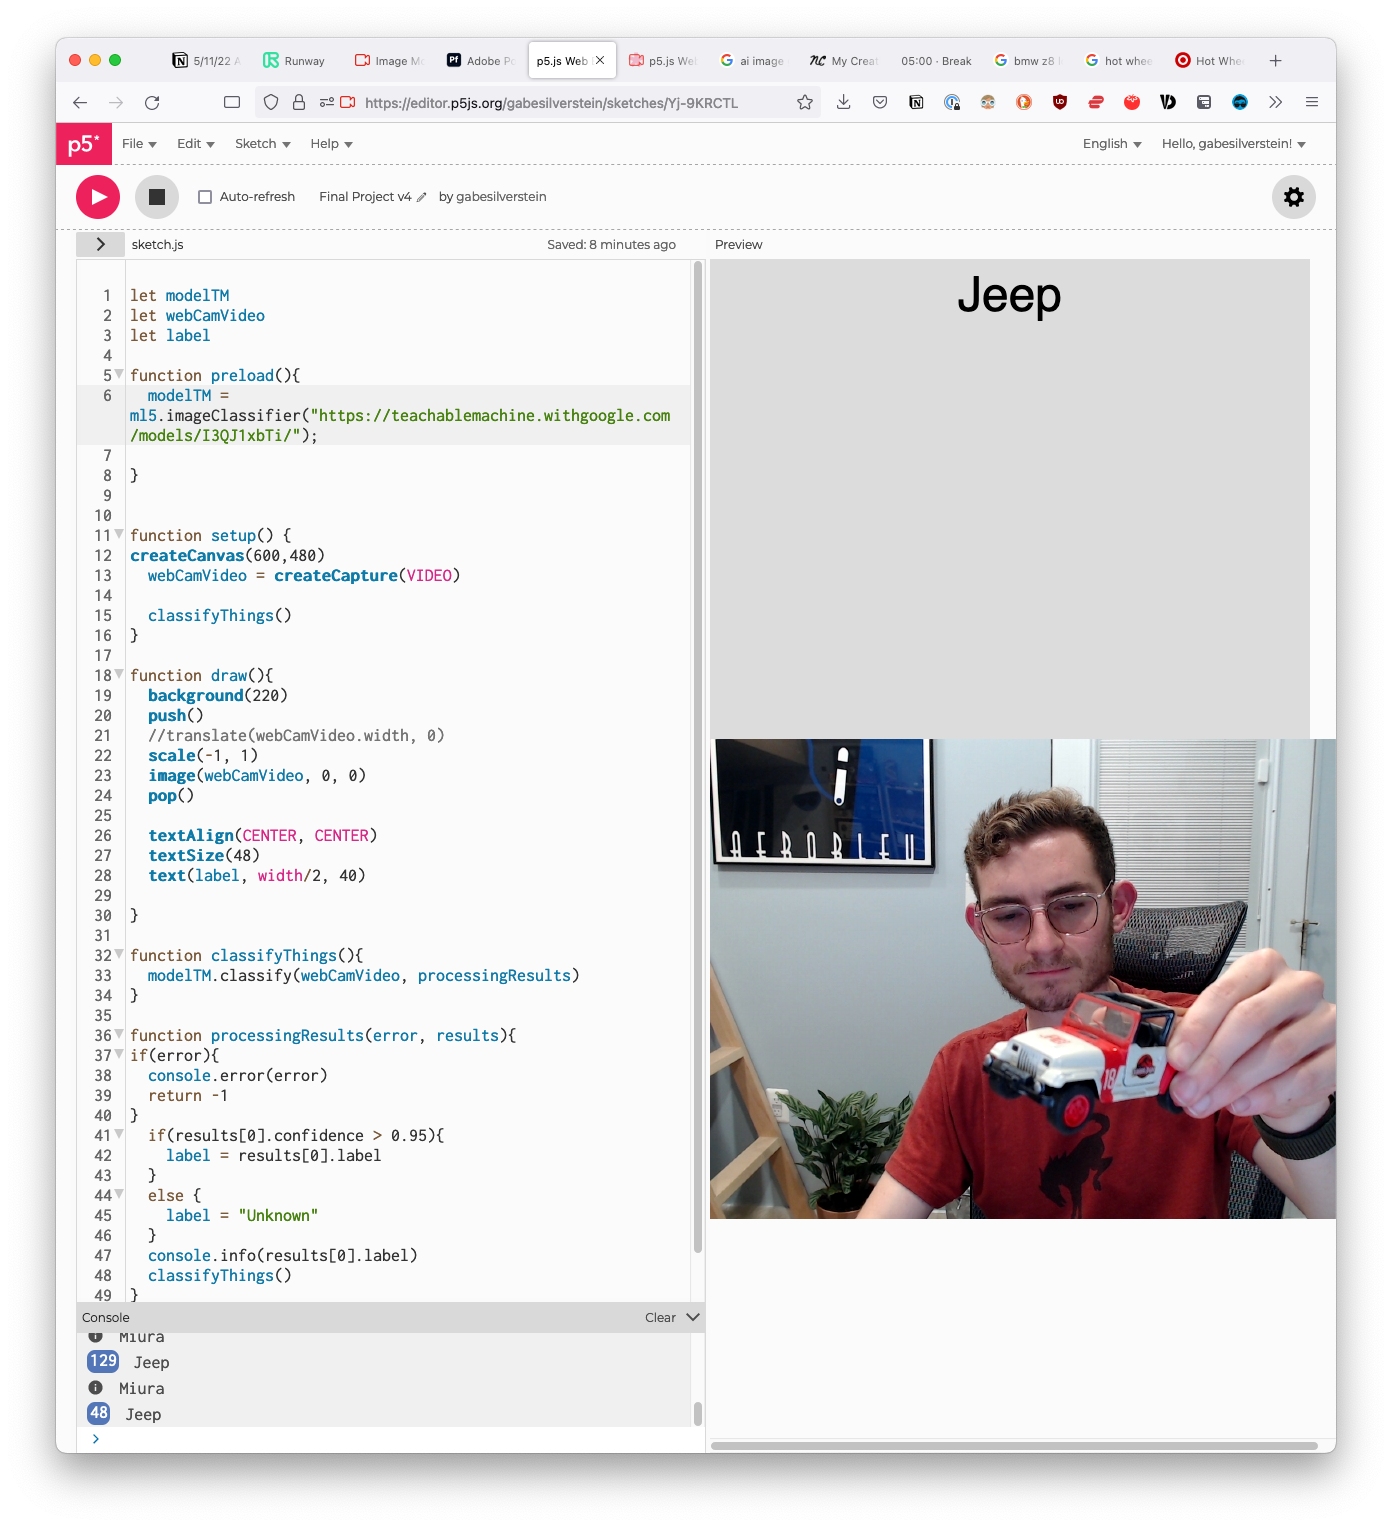Click the webcam video in preview

tap(1022, 979)
